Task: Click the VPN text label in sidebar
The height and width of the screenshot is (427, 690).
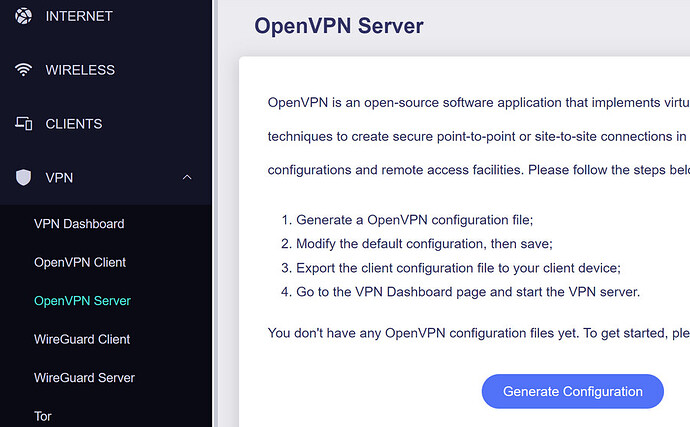Action: pos(59,178)
